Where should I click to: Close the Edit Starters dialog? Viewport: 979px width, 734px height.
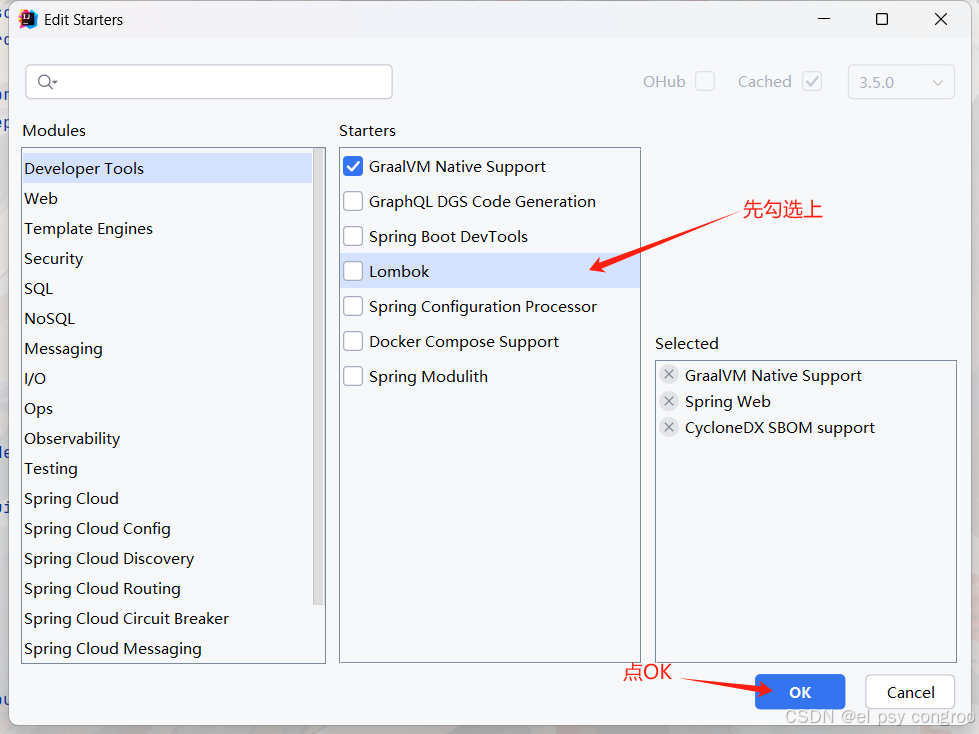941,19
